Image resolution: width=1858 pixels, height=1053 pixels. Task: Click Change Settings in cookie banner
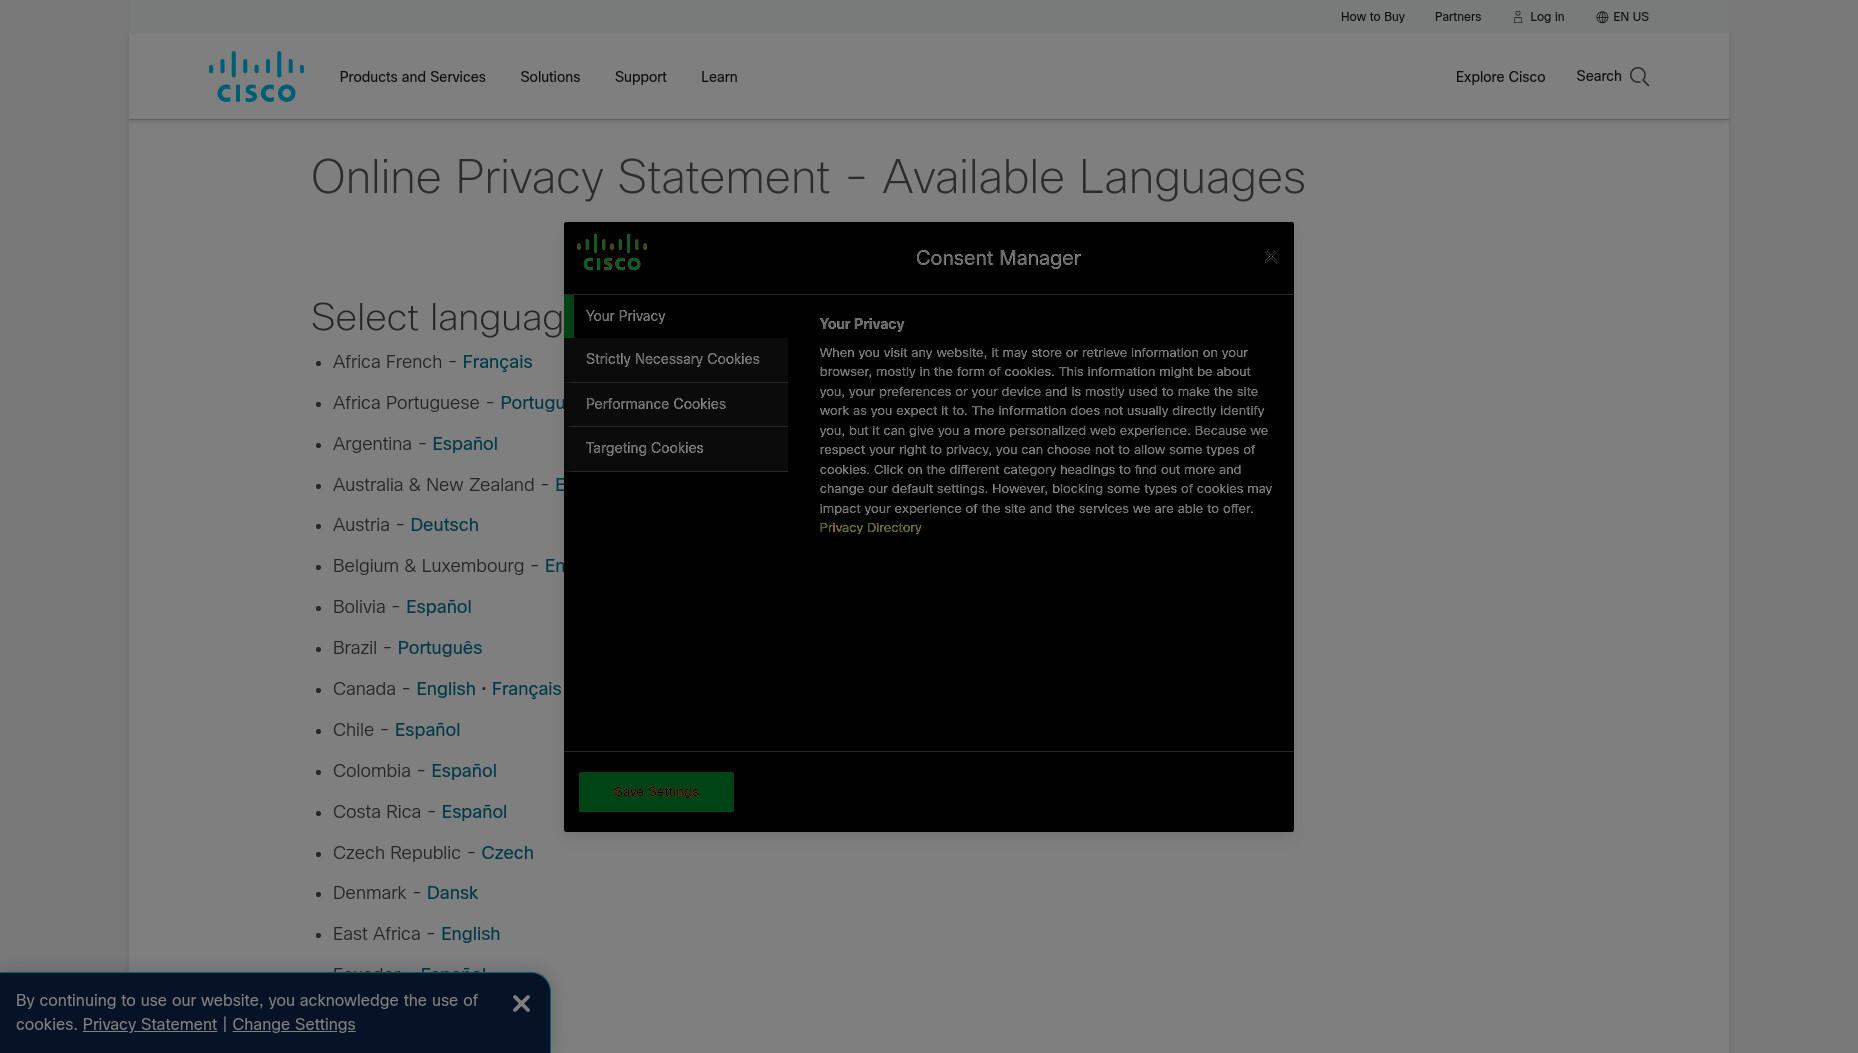tap(293, 1024)
